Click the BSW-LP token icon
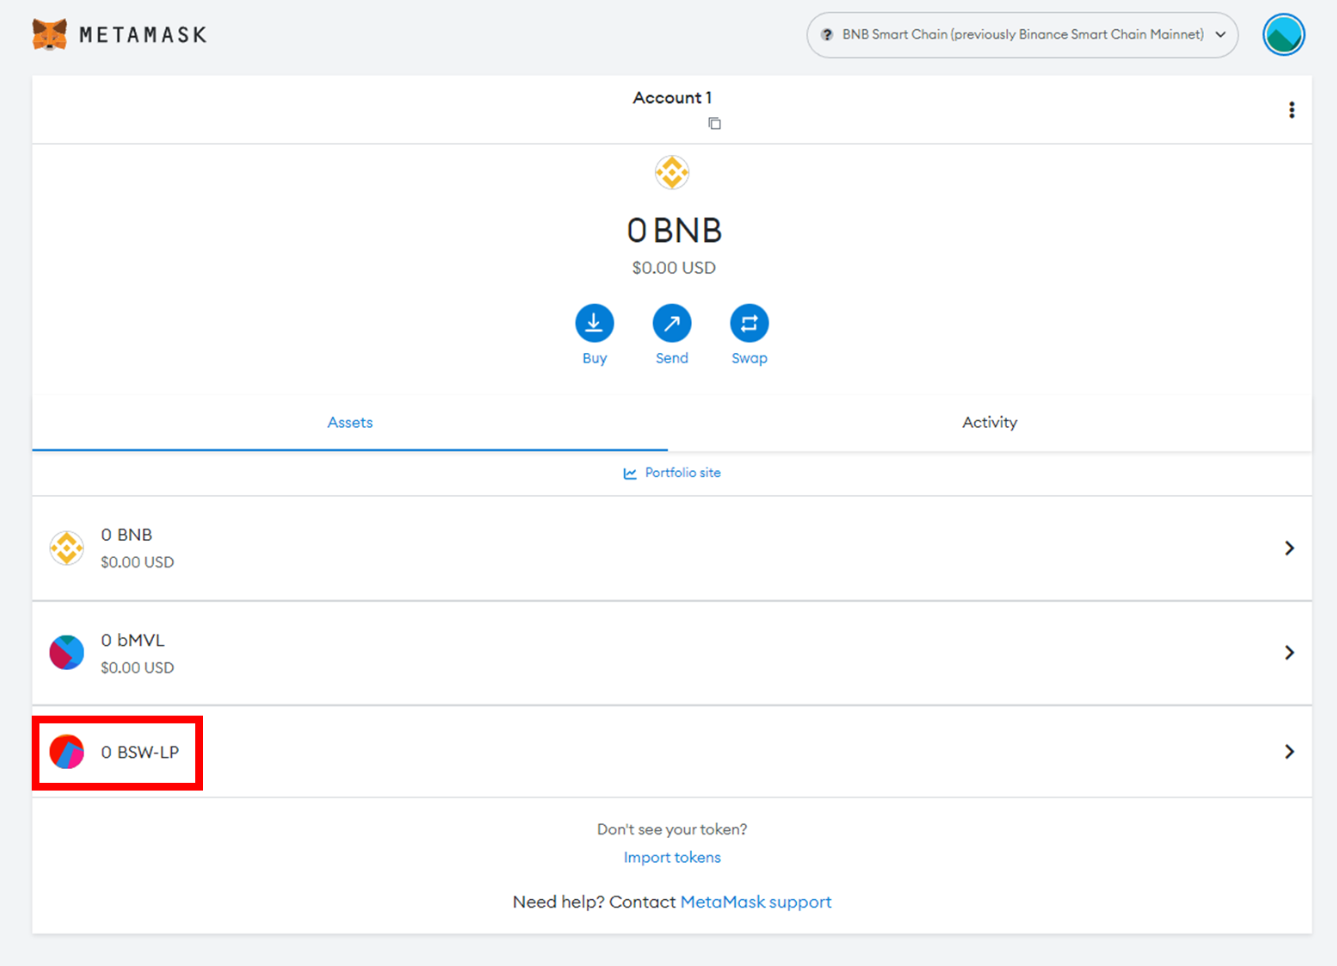Image resolution: width=1337 pixels, height=966 pixels. pyautogui.click(x=67, y=752)
